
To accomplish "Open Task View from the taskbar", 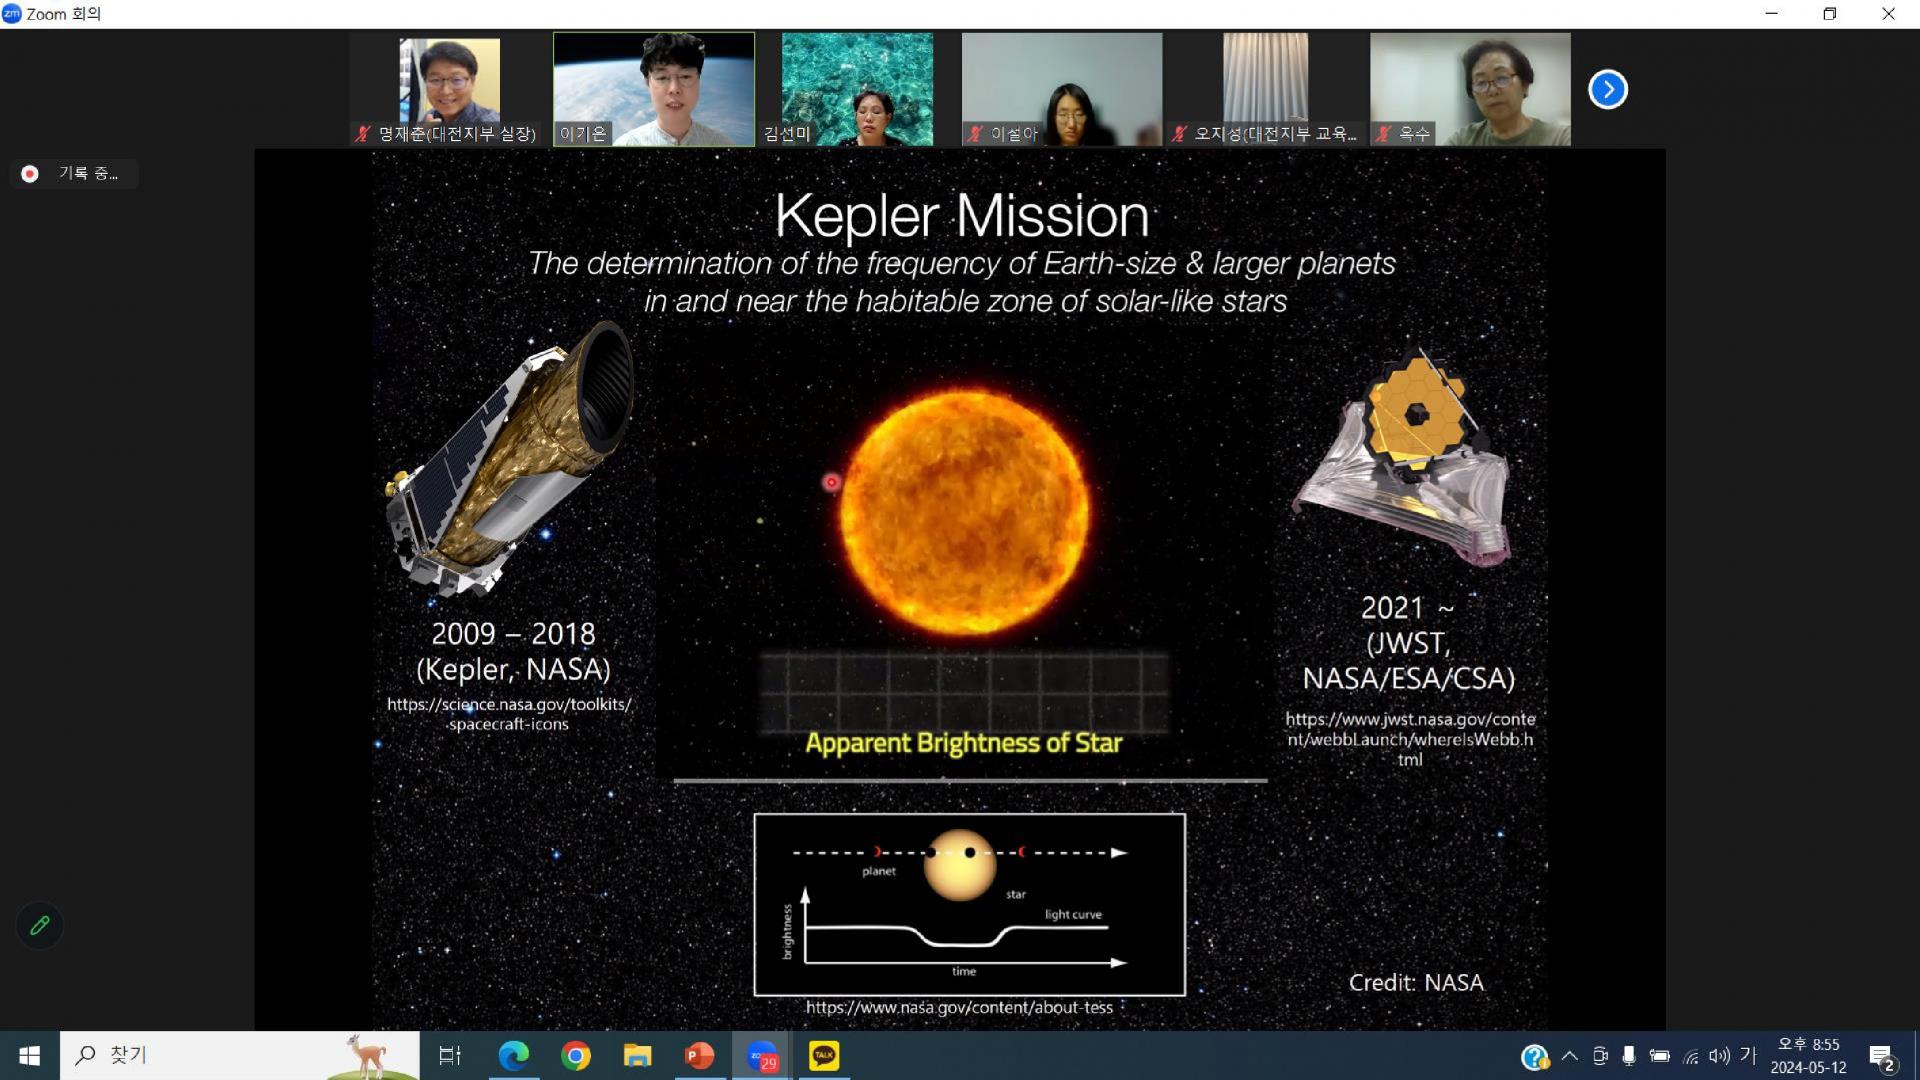I will [x=450, y=1055].
